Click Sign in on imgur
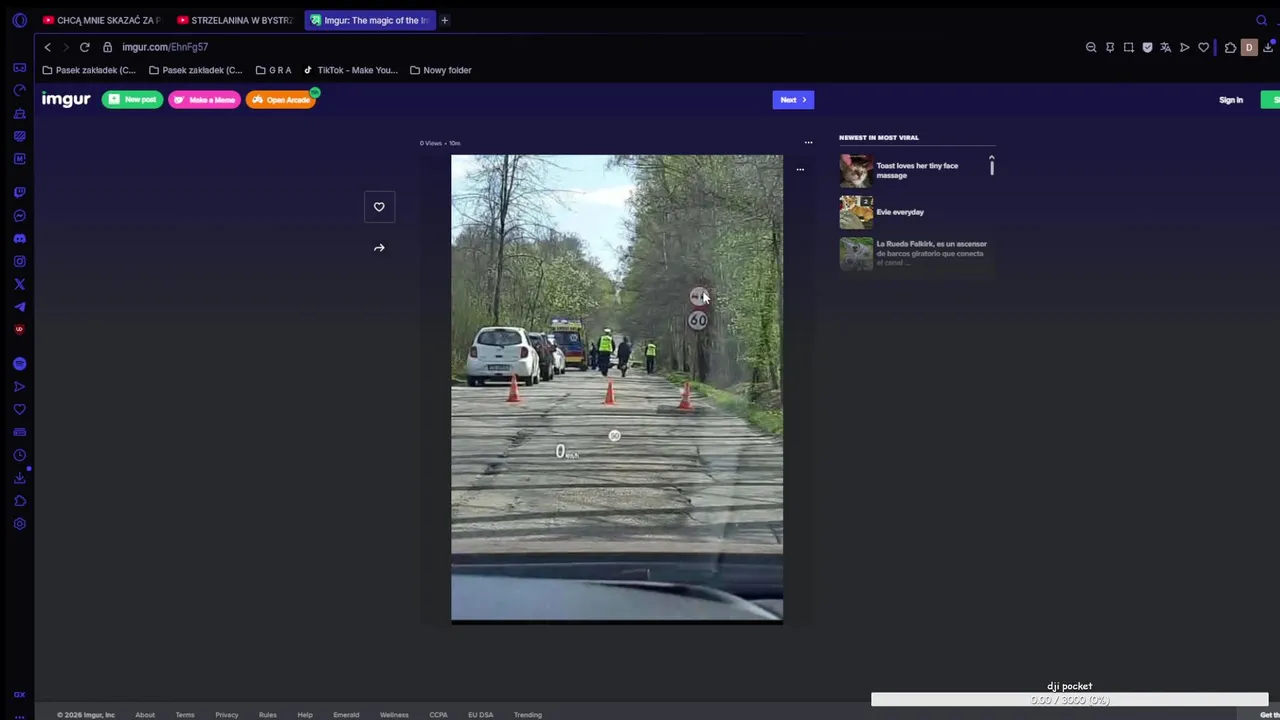 click(x=1231, y=100)
